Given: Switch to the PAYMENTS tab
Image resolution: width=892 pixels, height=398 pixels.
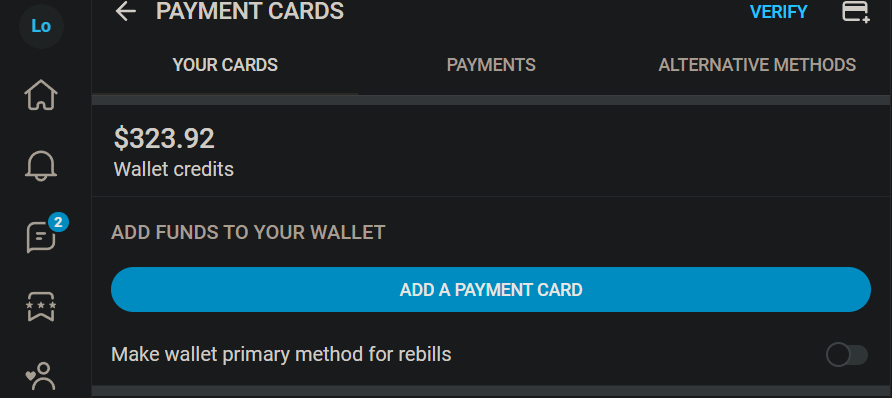Looking at the screenshot, I should [491, 65].
